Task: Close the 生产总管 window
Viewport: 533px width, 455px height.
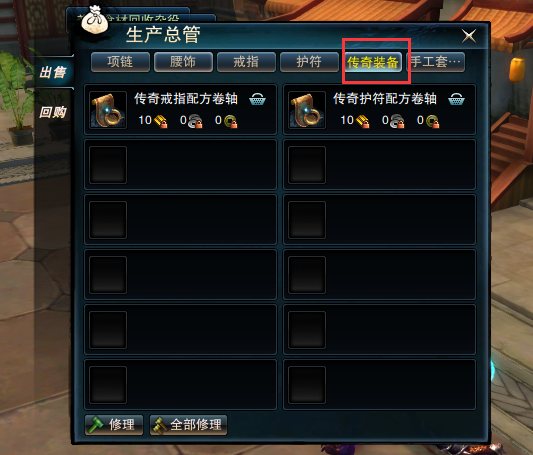Action: (469, 36)
